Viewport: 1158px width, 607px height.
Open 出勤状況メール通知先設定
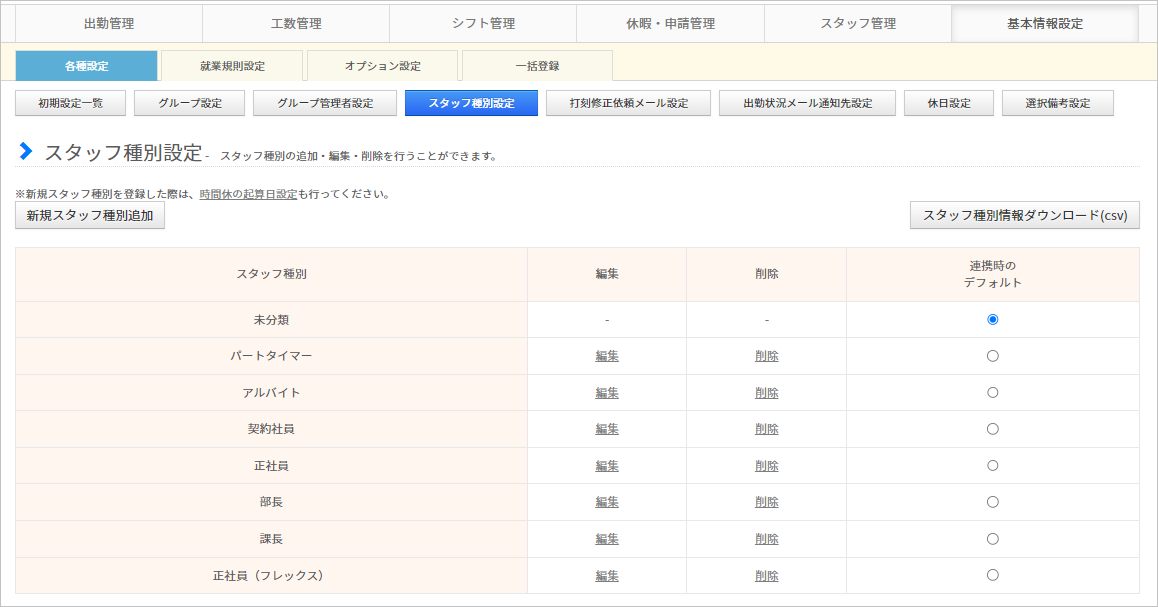(807, 103)
